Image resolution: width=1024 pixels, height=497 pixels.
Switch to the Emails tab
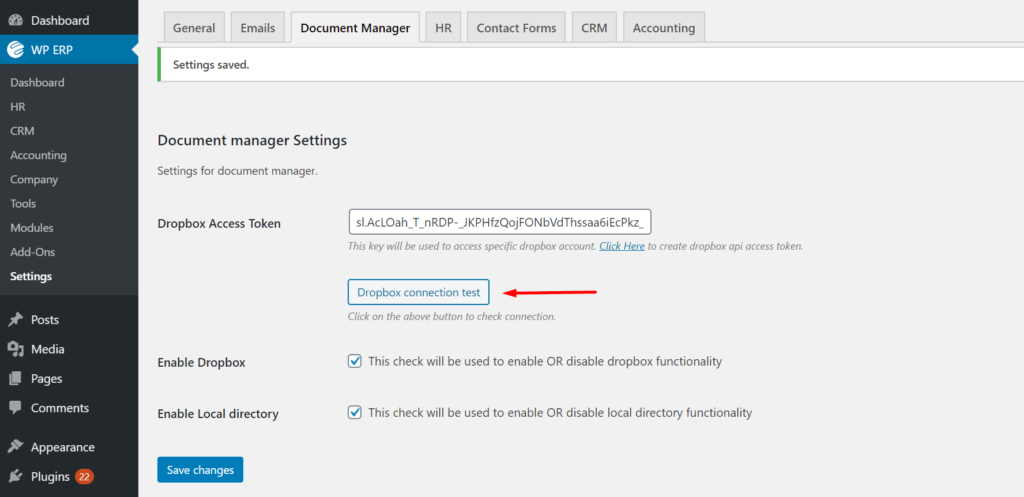point(258,28)
